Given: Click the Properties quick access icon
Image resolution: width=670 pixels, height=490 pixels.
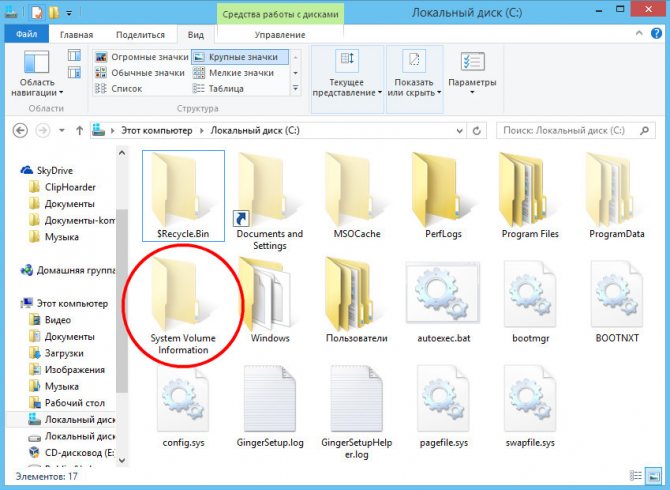Looking at the screenshot, I should (37, 13).
